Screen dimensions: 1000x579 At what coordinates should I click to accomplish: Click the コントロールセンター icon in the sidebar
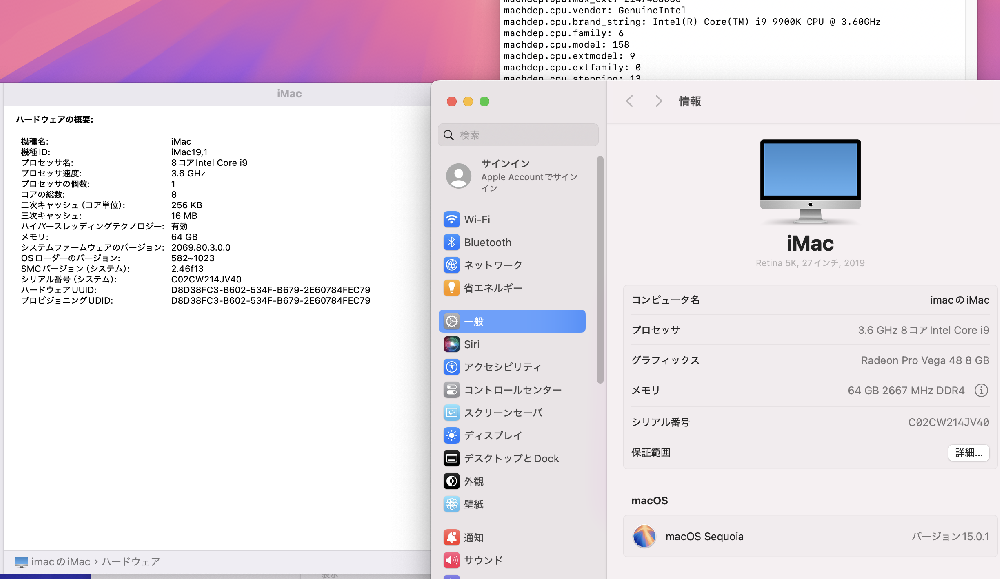(452, 390)
